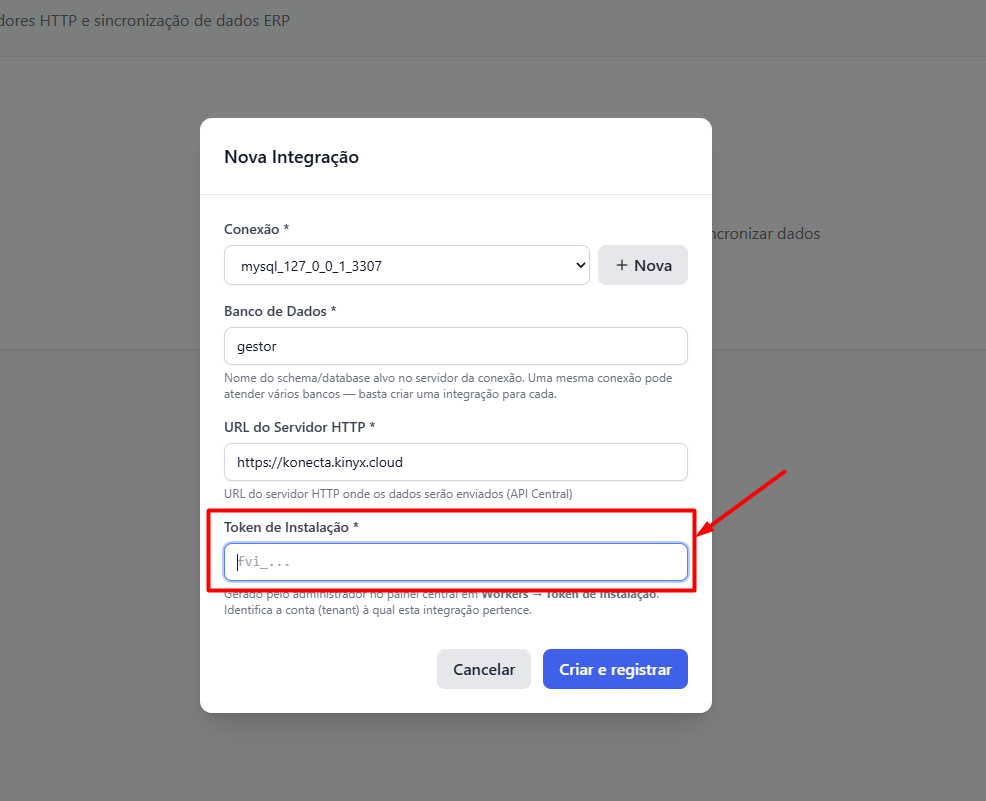Click Criar e registrar button
Image resolution: width=986 pixels, height=801 pixels.
tap(615, 669)
